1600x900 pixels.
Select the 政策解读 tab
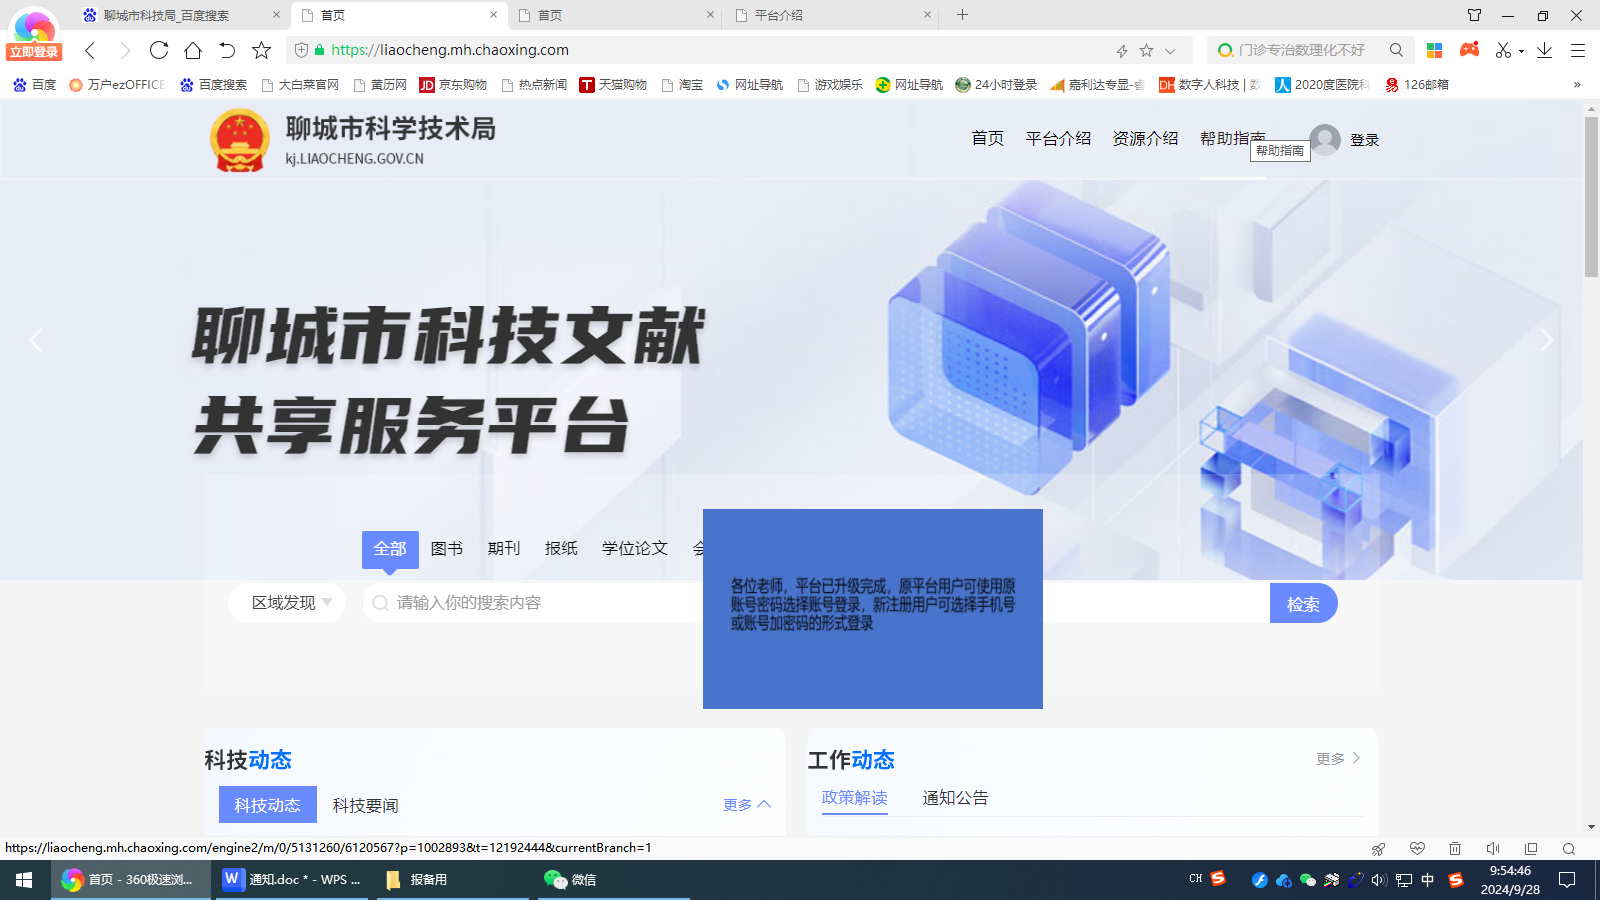pos(855,798)
